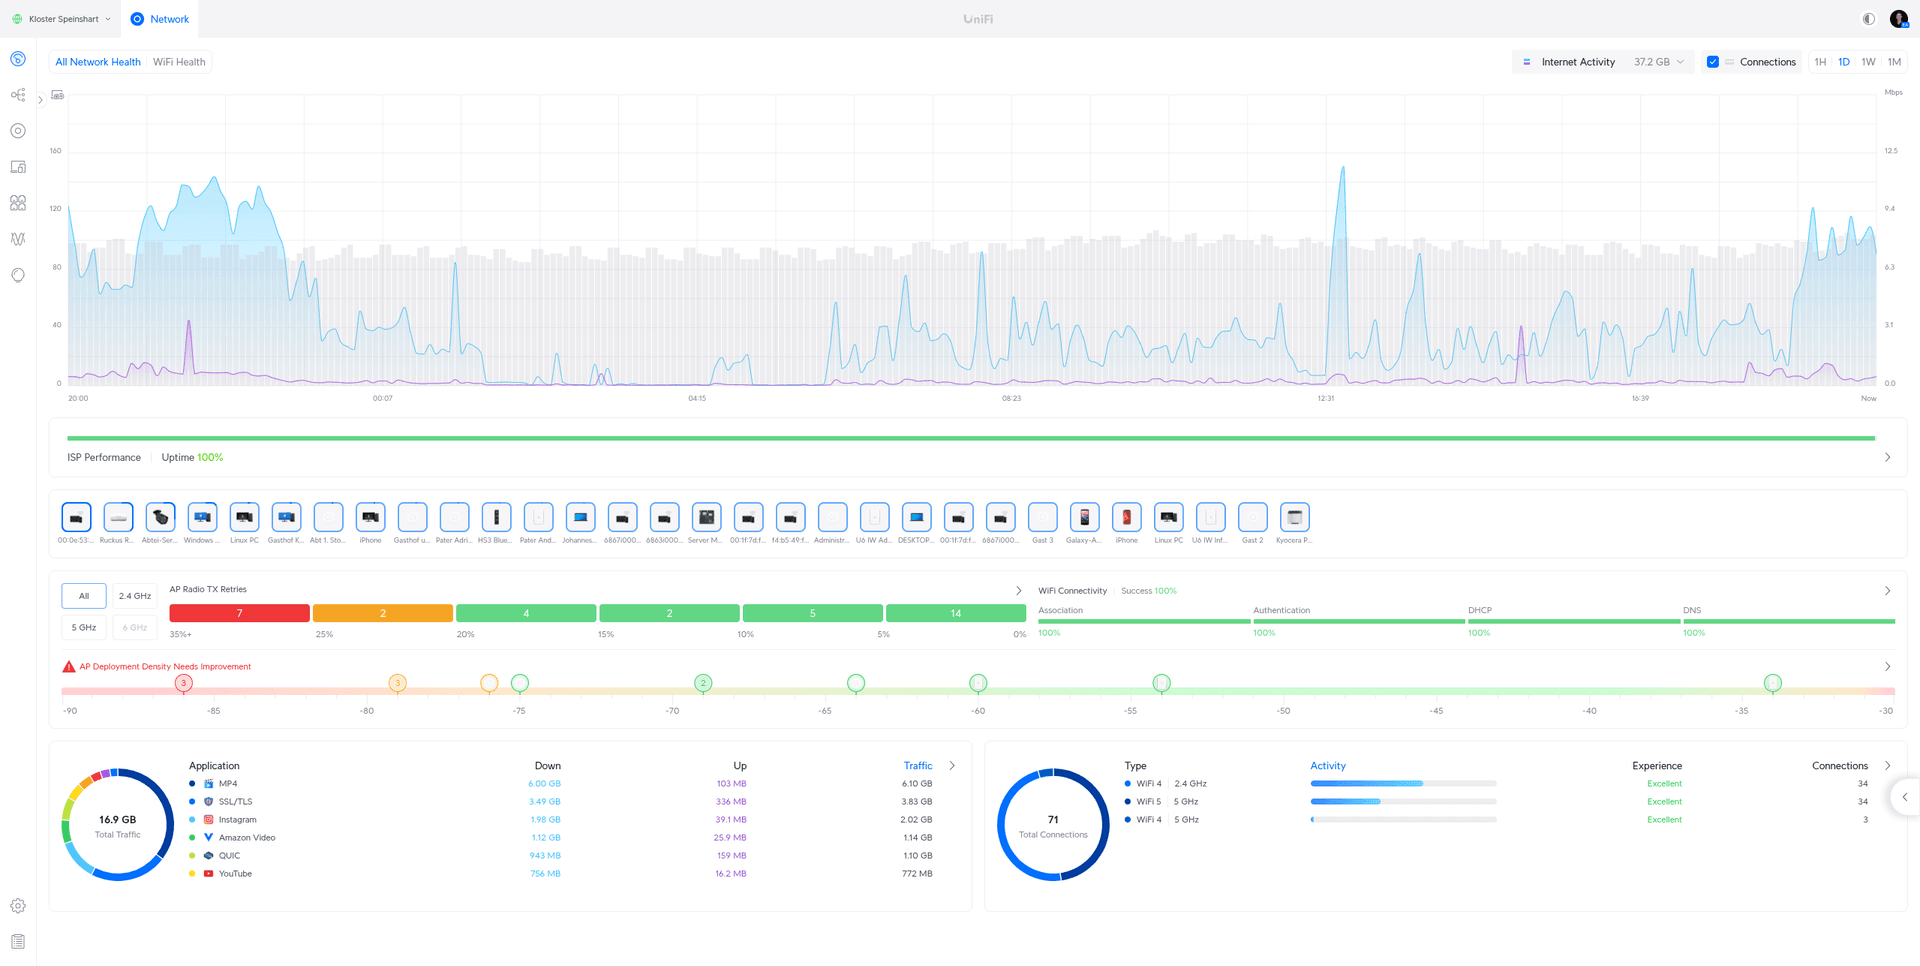Switch to the WiFi Health tab
Image resolution: width=1920 pixels, height=966 pixels.
[x=179, y=62]
